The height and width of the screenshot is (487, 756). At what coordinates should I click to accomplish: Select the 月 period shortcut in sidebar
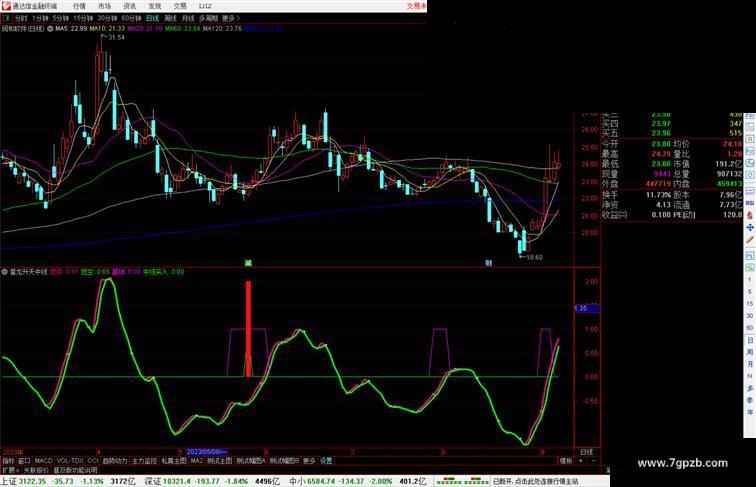(750, 364)
